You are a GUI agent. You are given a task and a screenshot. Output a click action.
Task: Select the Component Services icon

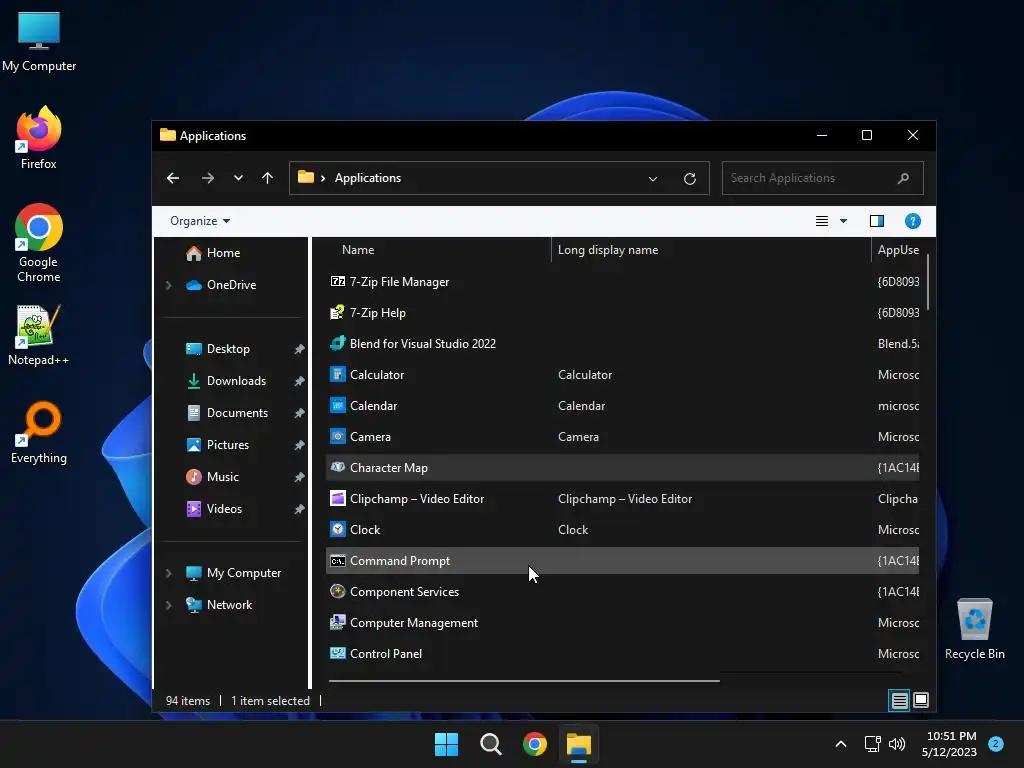tap(338, 592)
